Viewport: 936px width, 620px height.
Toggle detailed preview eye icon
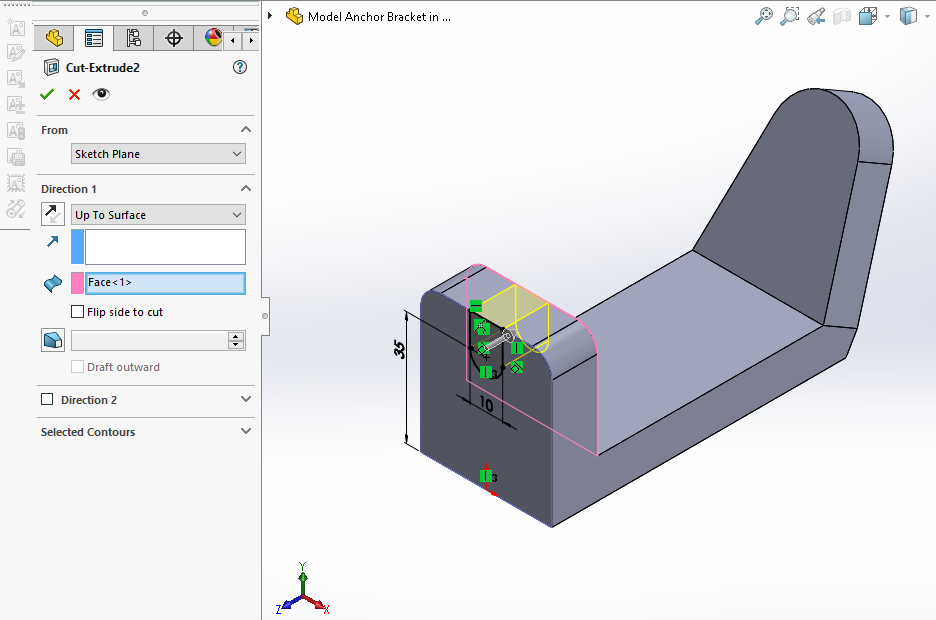point(101,94)
